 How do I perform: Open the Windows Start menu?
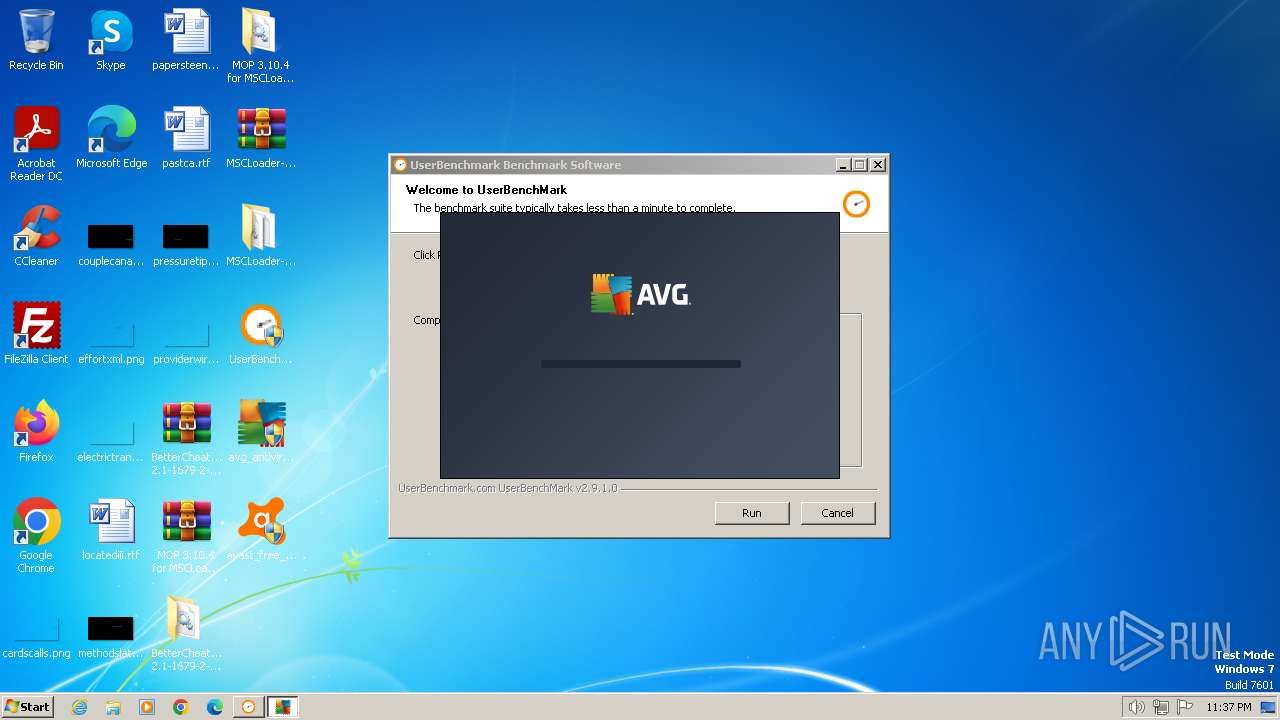tap(27, 706)
